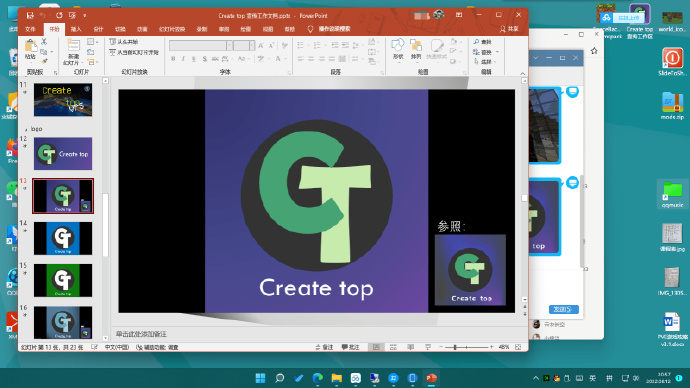Paste clipboard contents with large clipboard icon
Image resolution: width=690 pixels, height=388 pixels.
click(30, 46)
